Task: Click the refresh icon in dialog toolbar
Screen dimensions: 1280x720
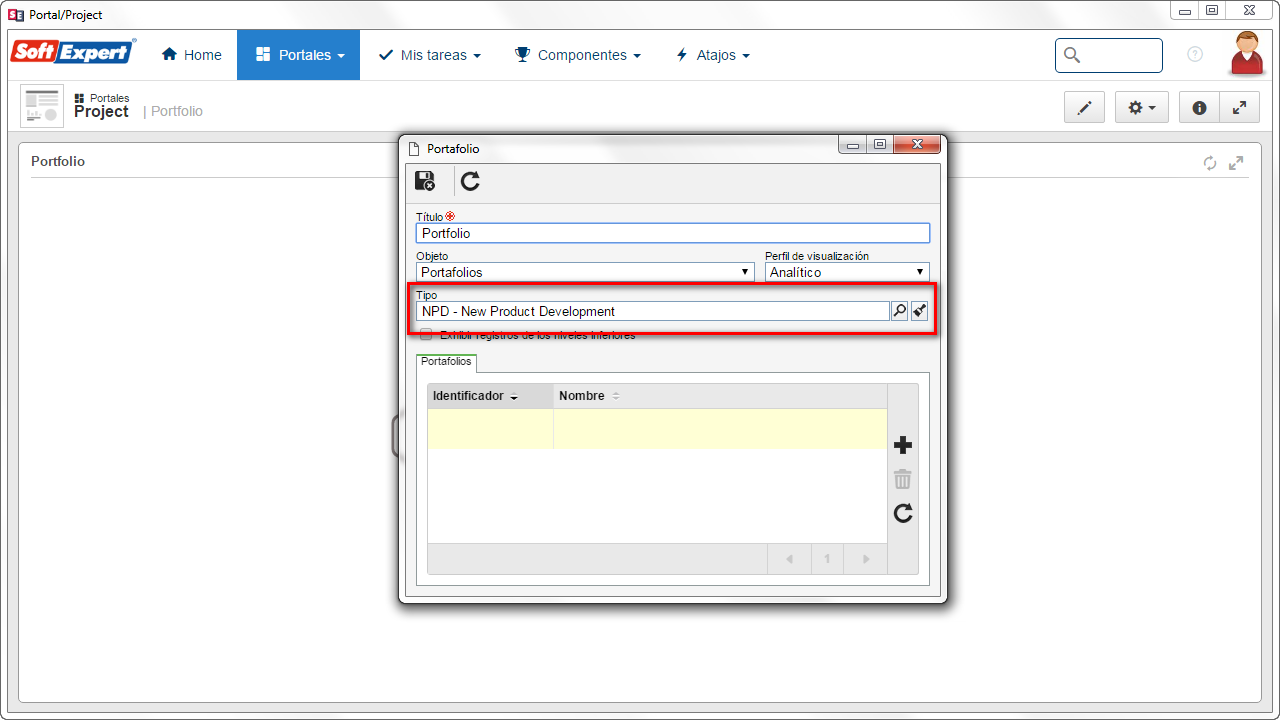Action: (x=470, y=181)
